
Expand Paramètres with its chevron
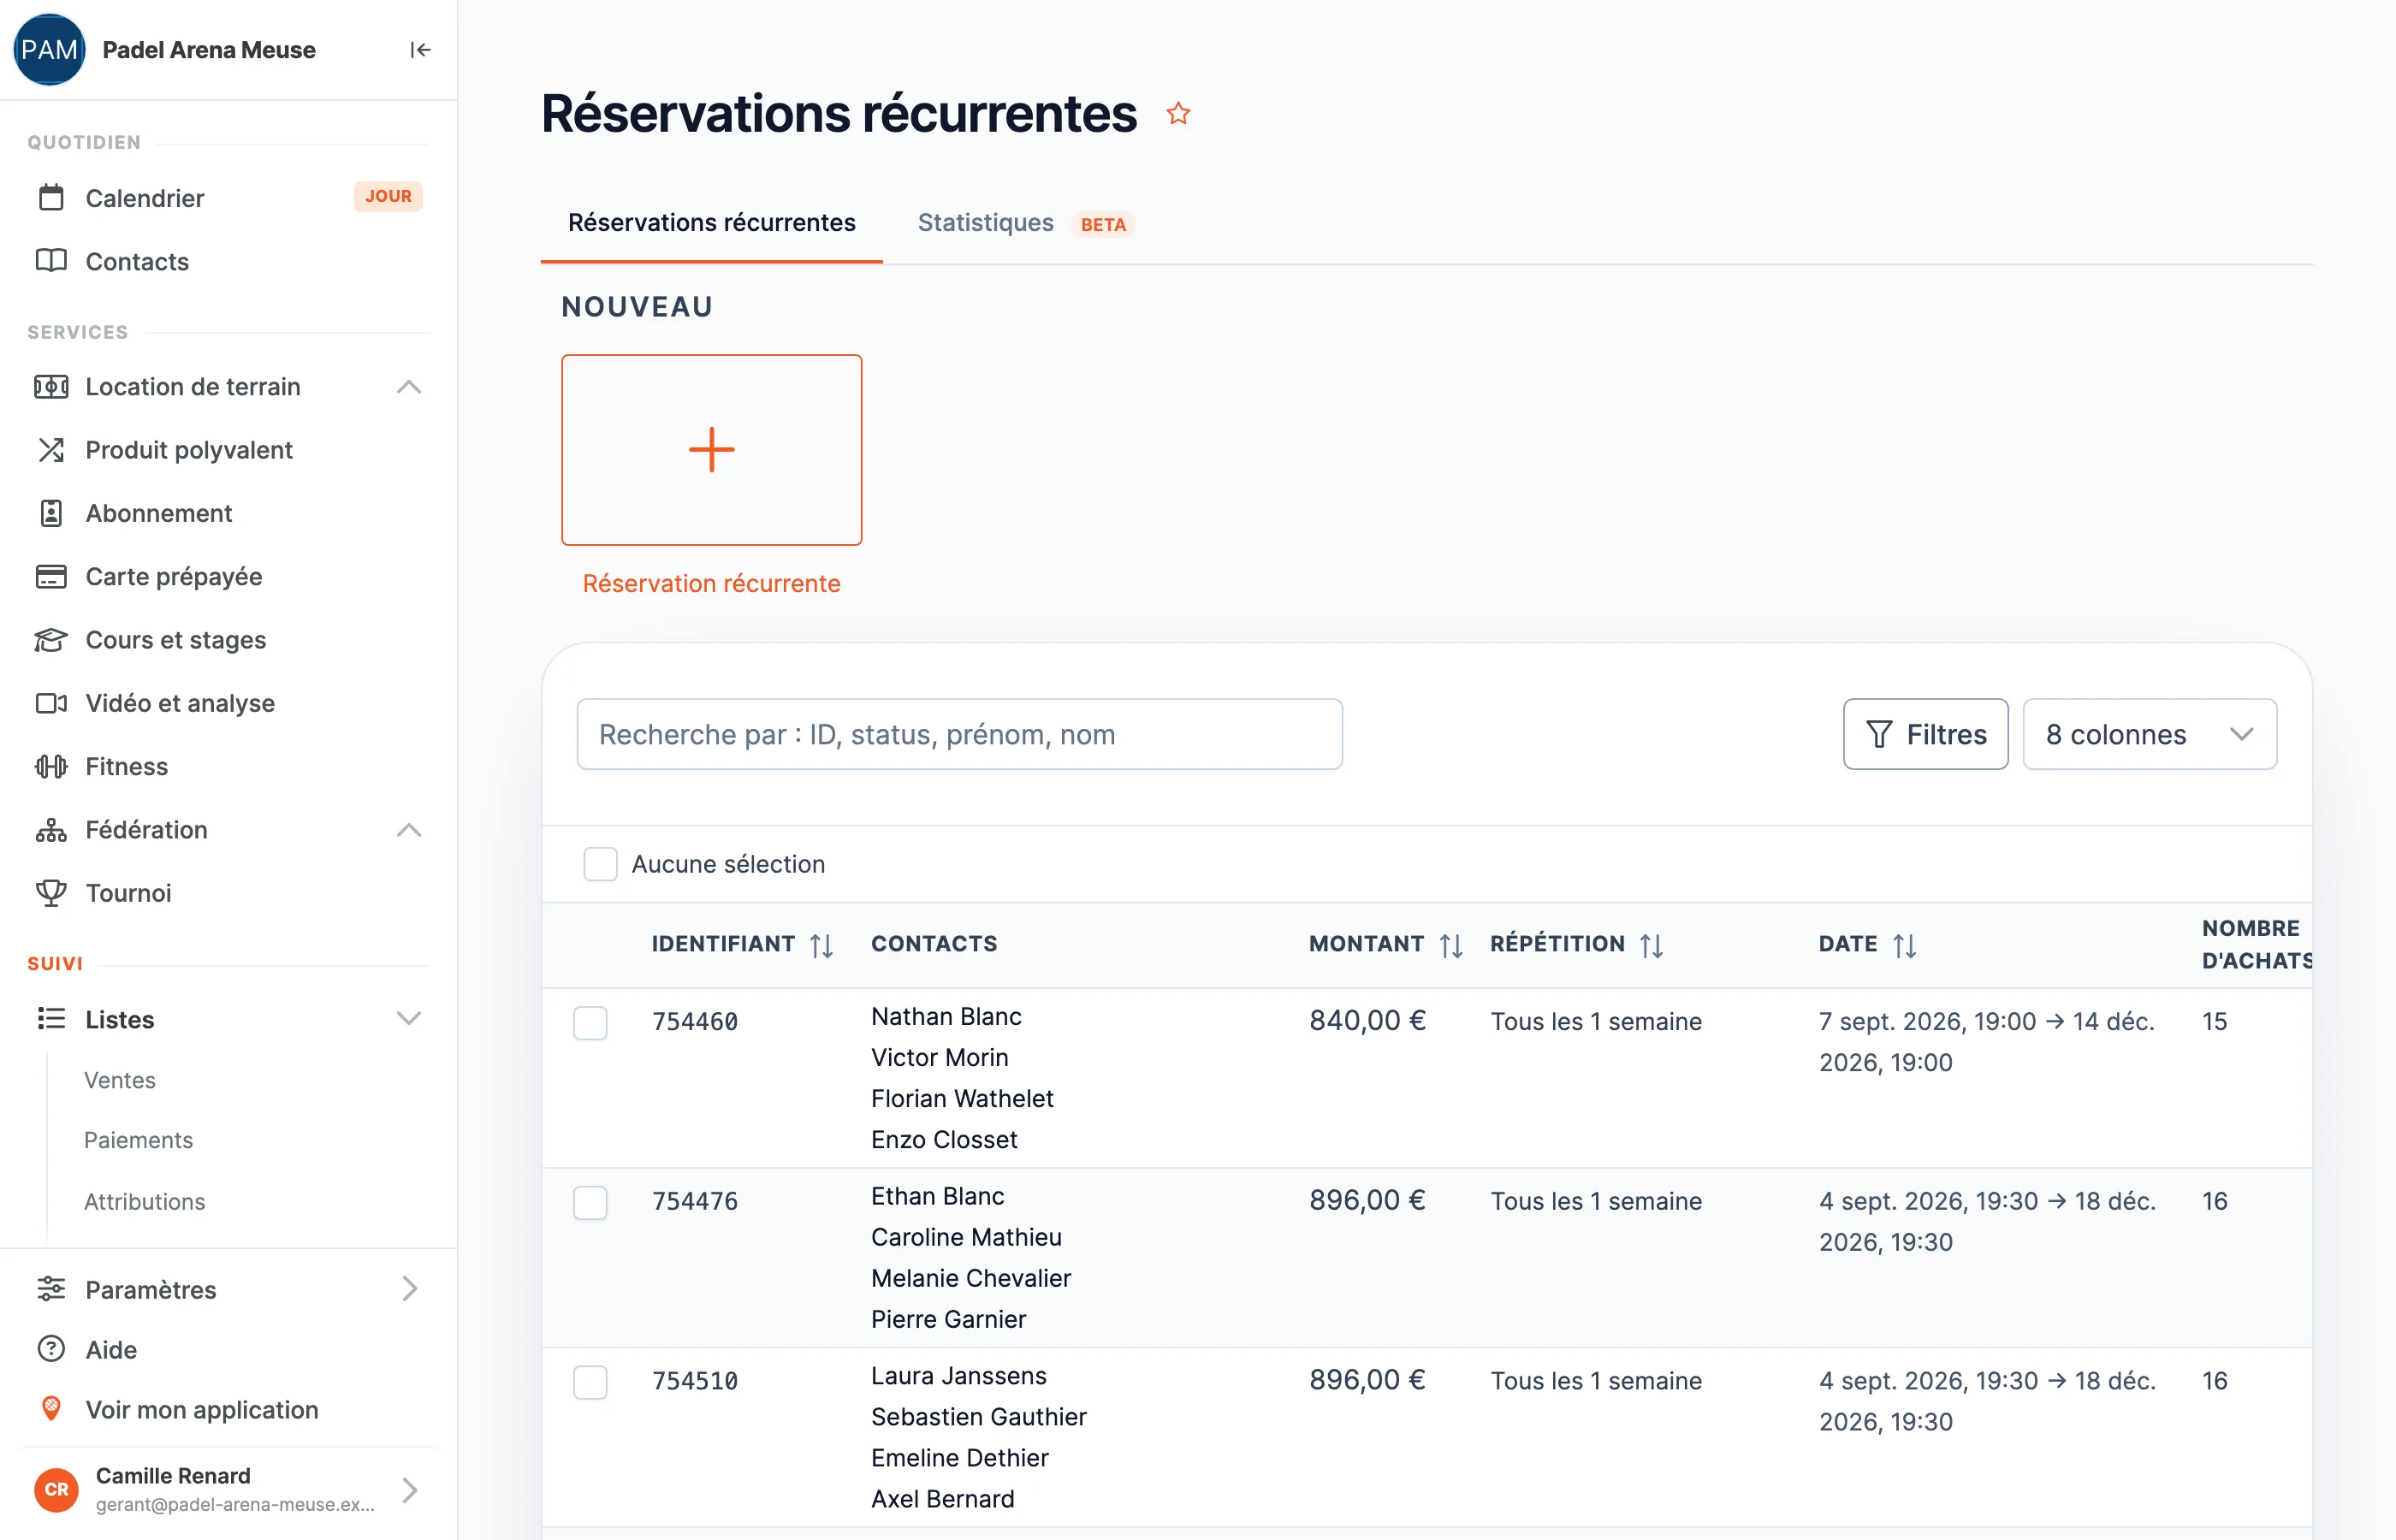[409, 1289]
